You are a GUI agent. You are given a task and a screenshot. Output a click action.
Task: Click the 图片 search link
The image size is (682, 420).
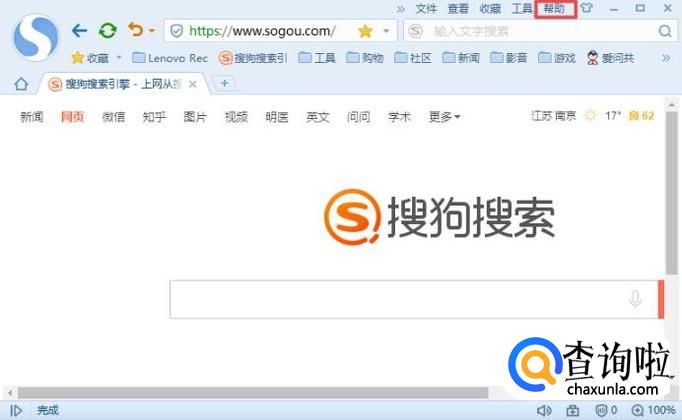coord(195,117)
